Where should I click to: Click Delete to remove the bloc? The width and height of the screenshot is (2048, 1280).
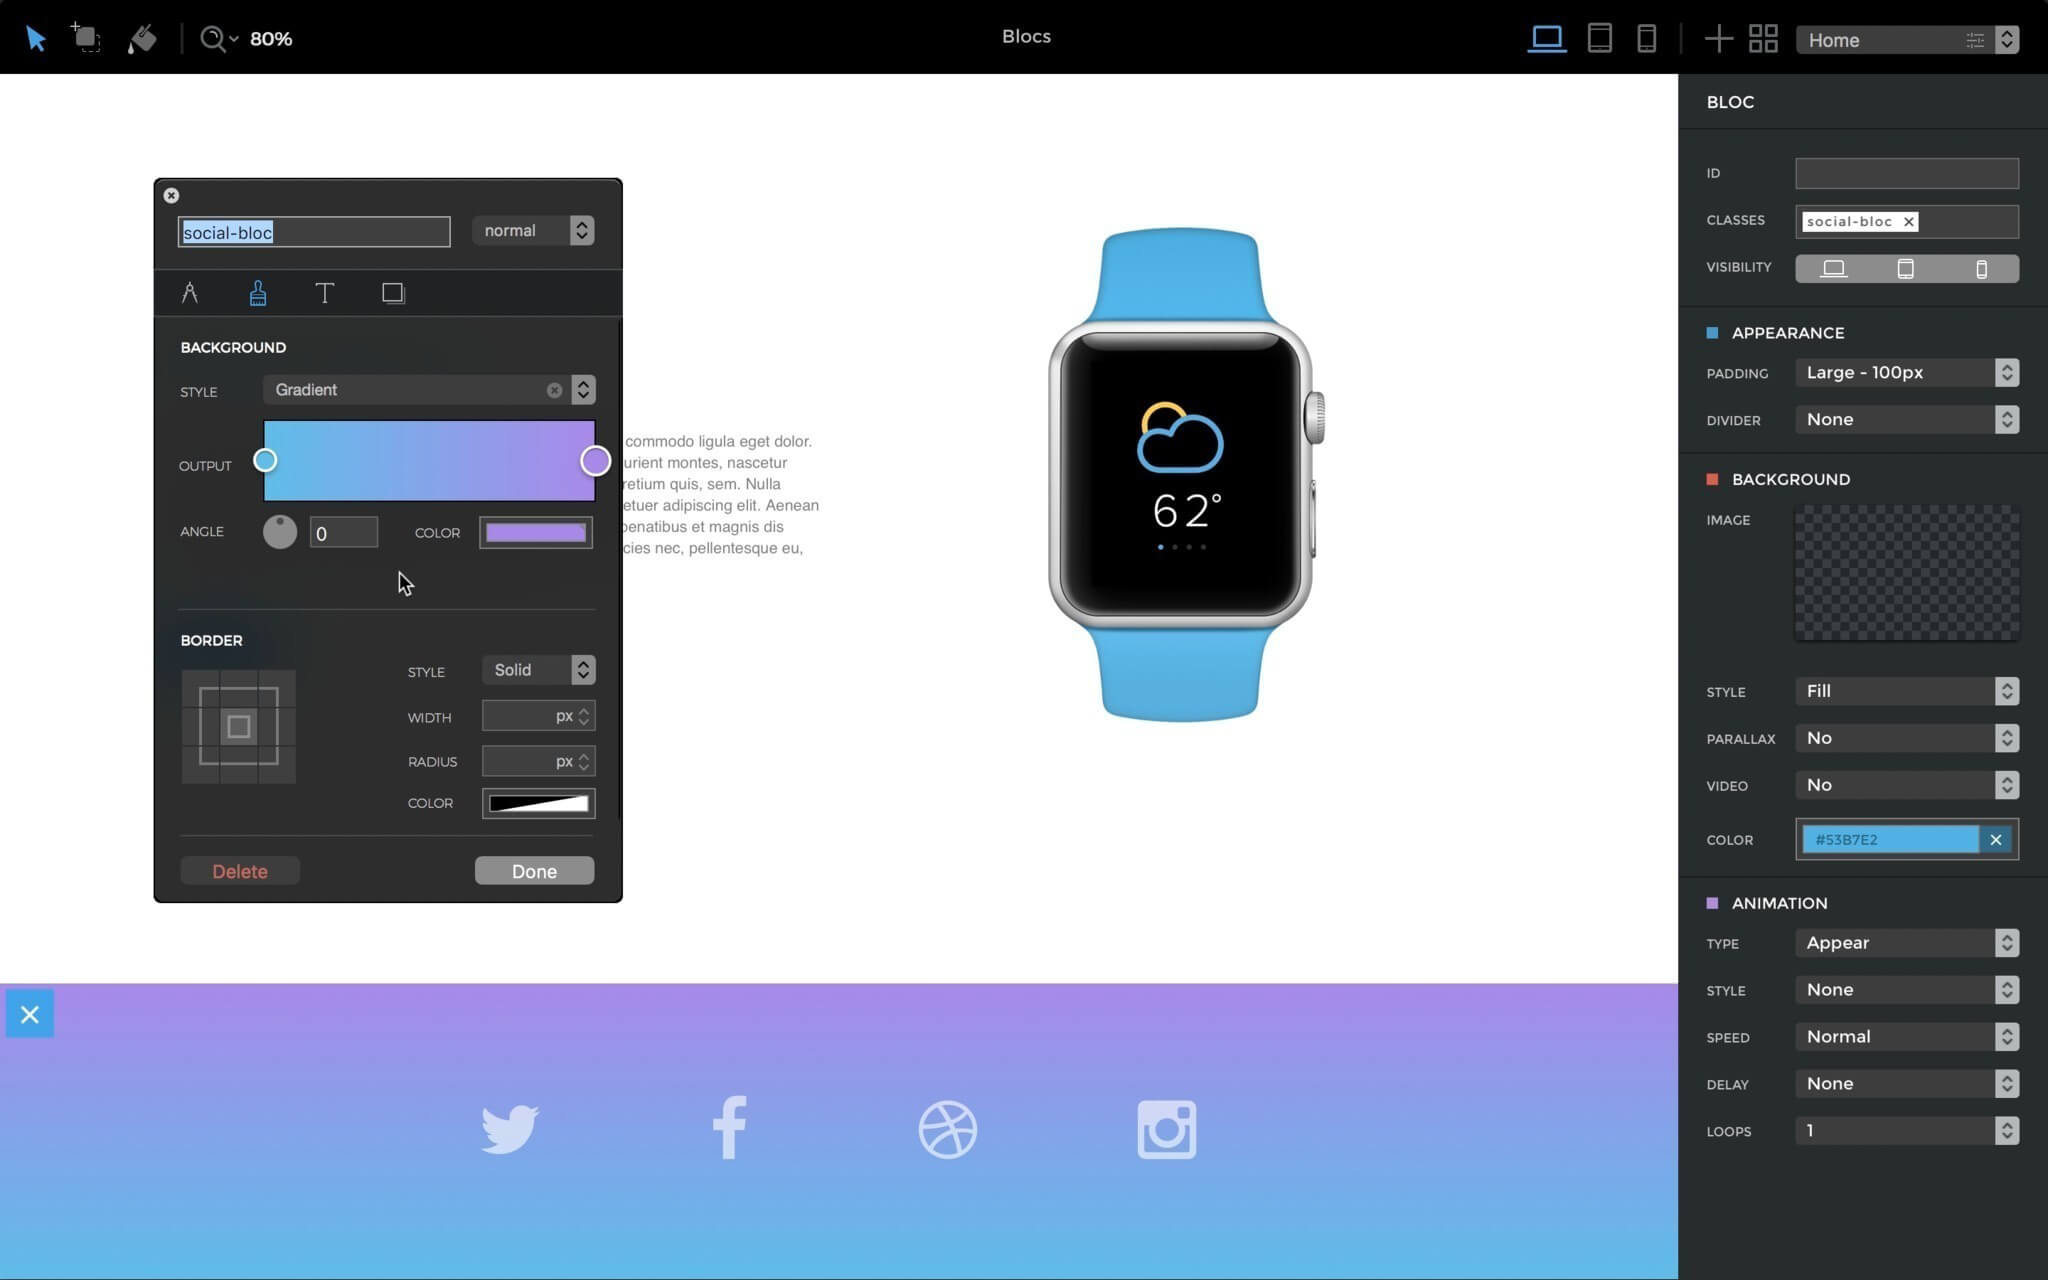tap(240, 870)
